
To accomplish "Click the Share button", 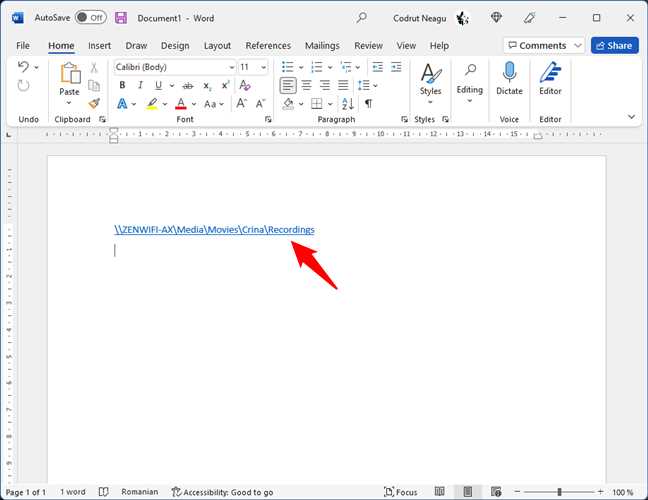I will (x=615, y=45).
